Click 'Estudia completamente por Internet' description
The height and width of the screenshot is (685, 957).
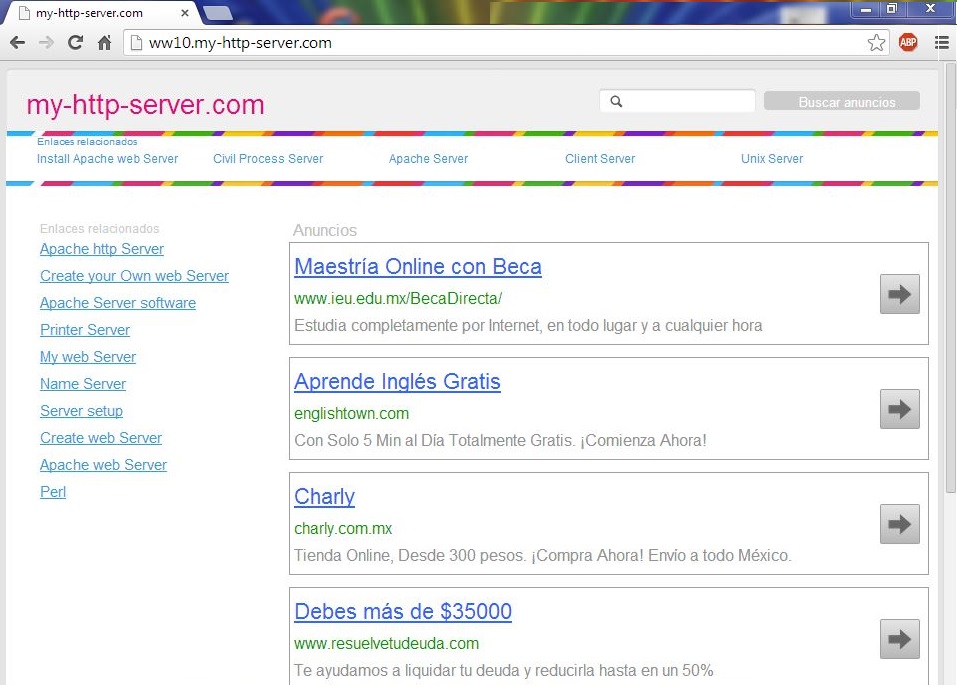[528, 325]
